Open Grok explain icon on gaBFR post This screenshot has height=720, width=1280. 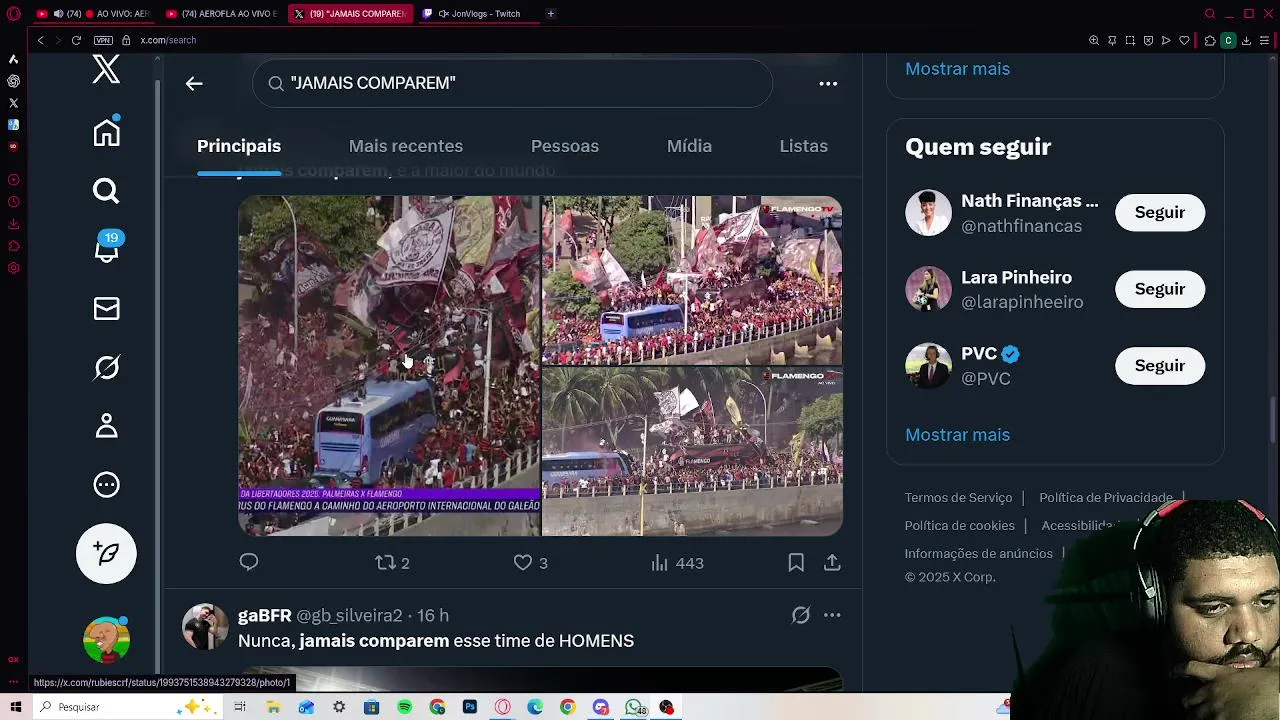(x=800, y=616)
